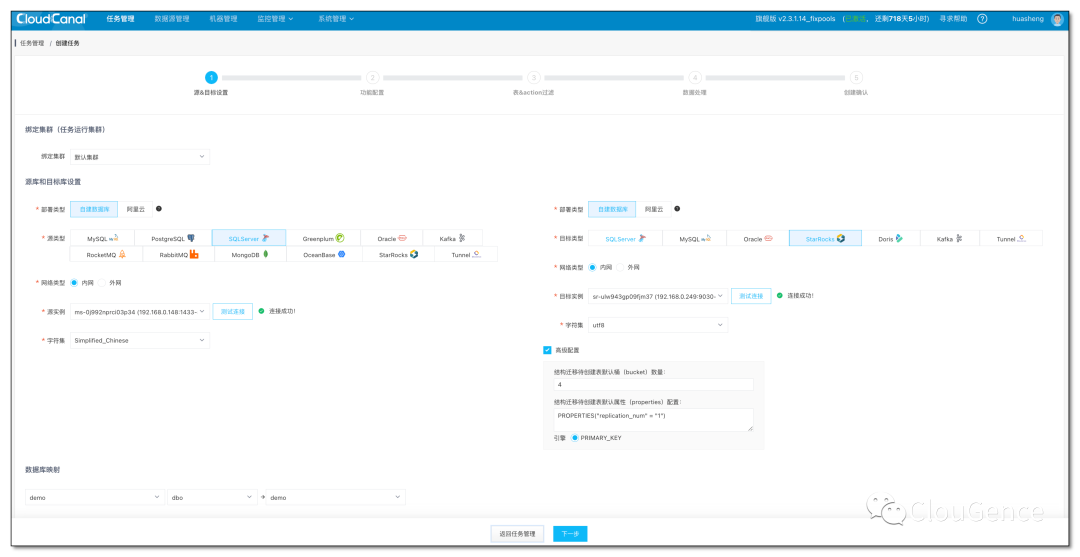The image size is (1080, 557).
Task: Select MongoDB as source type
Action: pos(250,255)
